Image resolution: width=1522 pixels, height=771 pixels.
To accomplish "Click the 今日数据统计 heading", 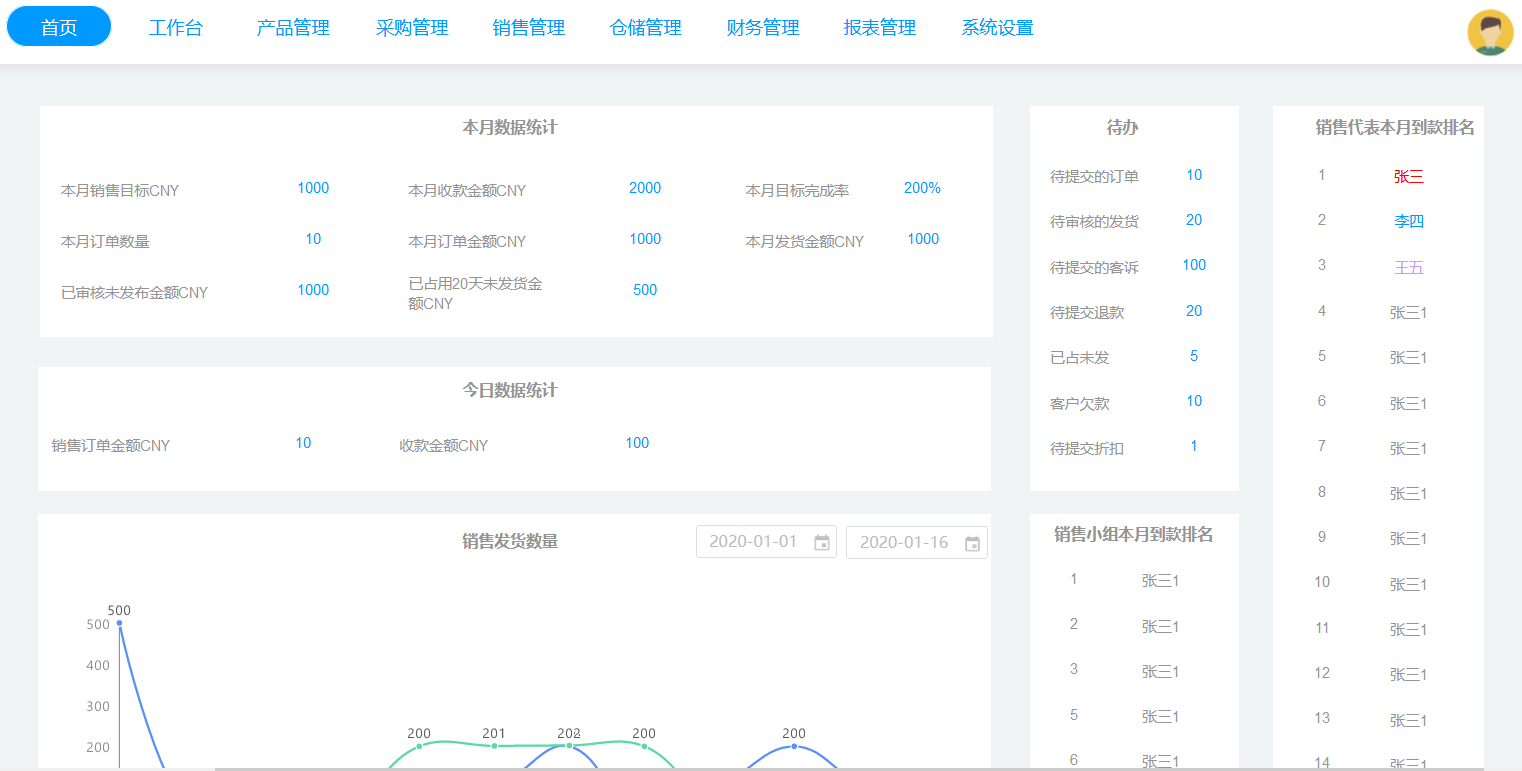I will pos(510,391).
